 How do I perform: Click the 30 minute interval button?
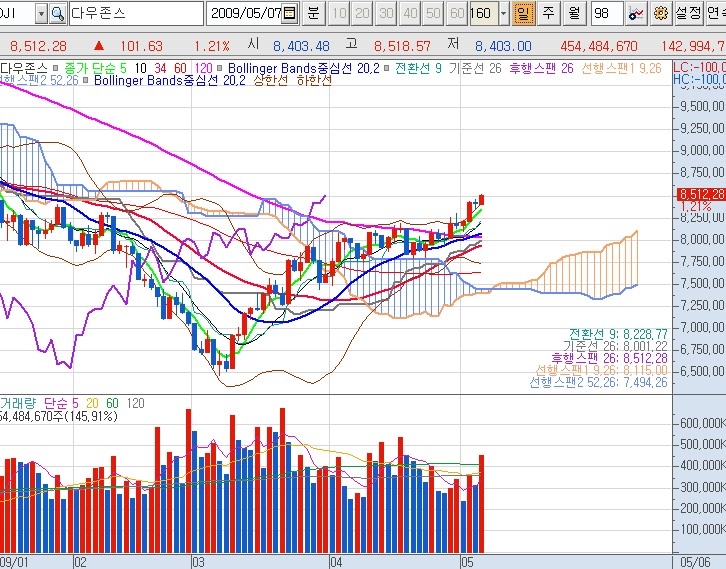tap(385, 14)
